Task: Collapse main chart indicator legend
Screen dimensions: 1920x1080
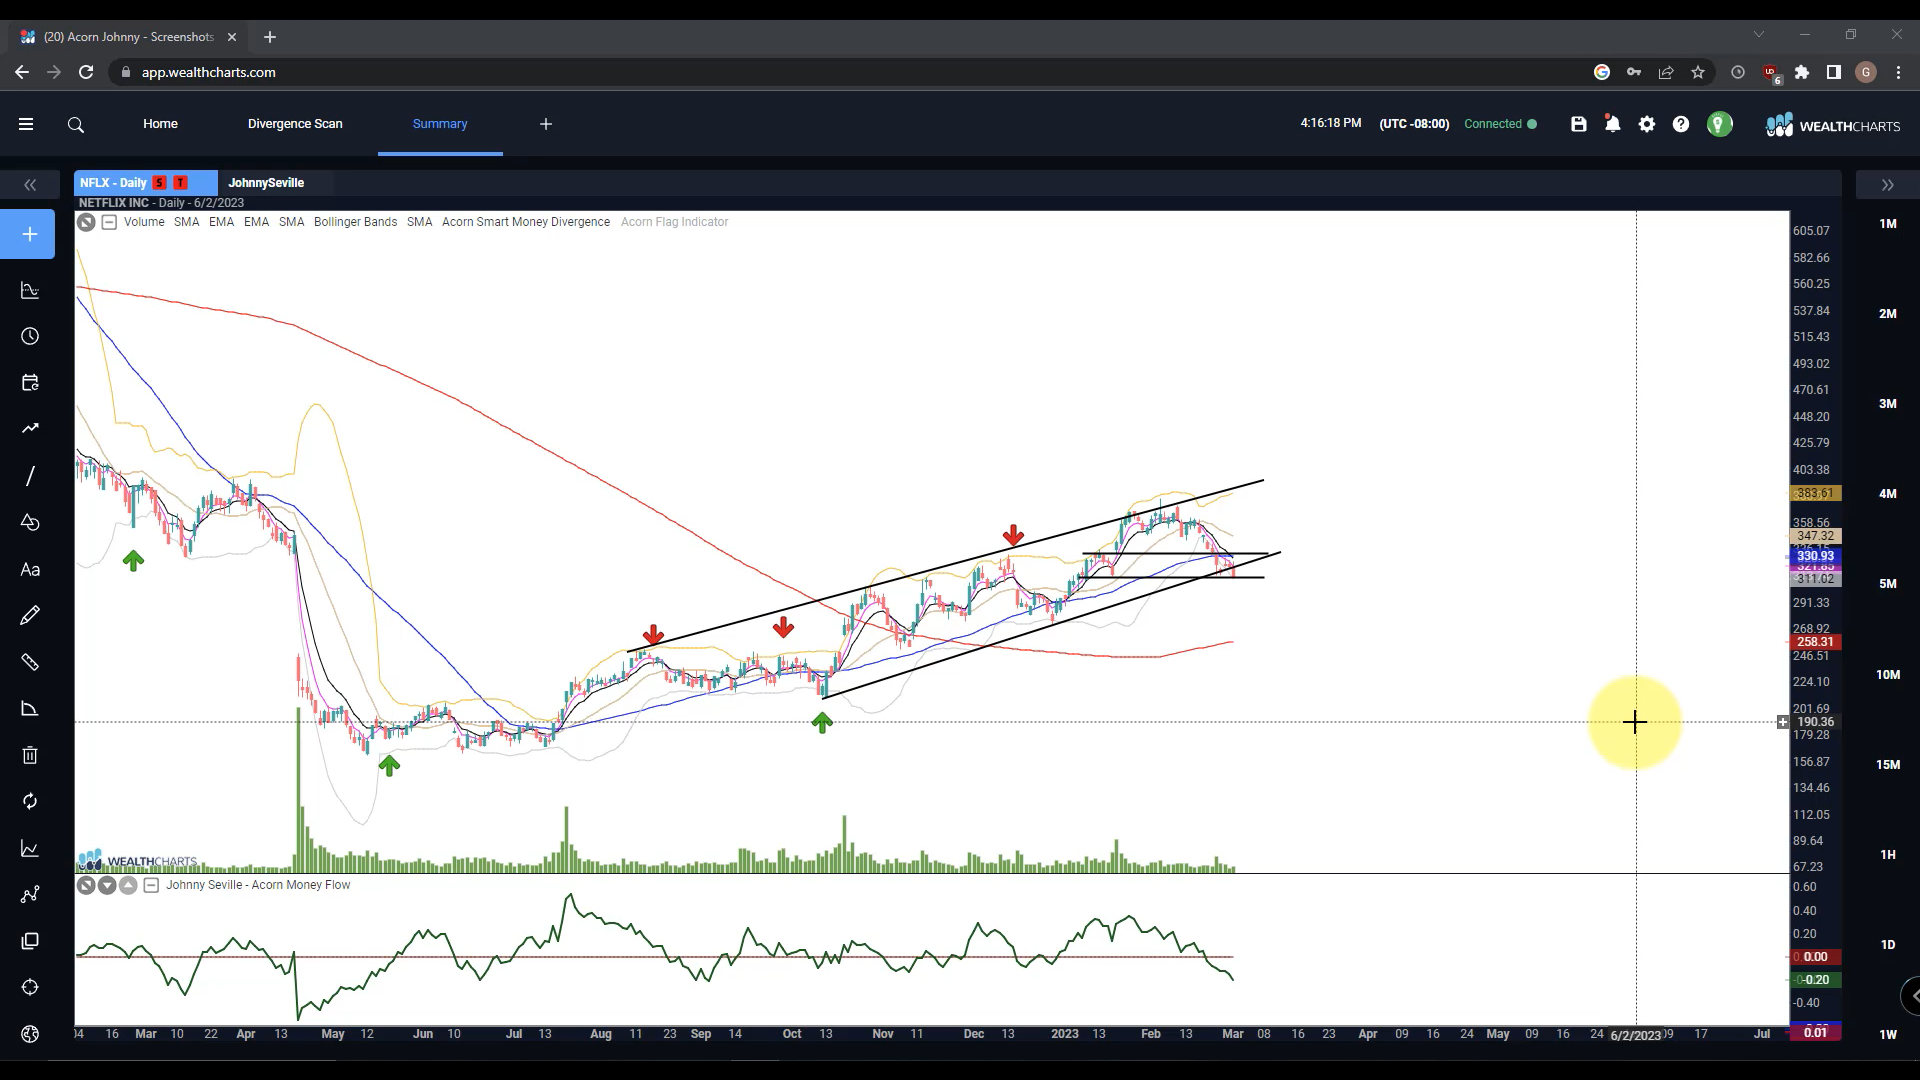Action: coord(109,222)
